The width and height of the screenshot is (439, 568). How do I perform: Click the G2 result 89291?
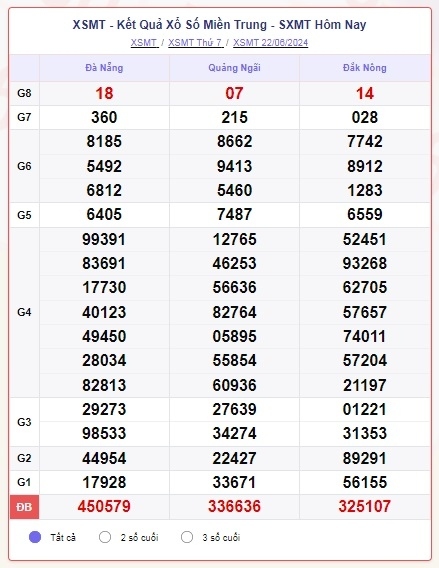365,458
